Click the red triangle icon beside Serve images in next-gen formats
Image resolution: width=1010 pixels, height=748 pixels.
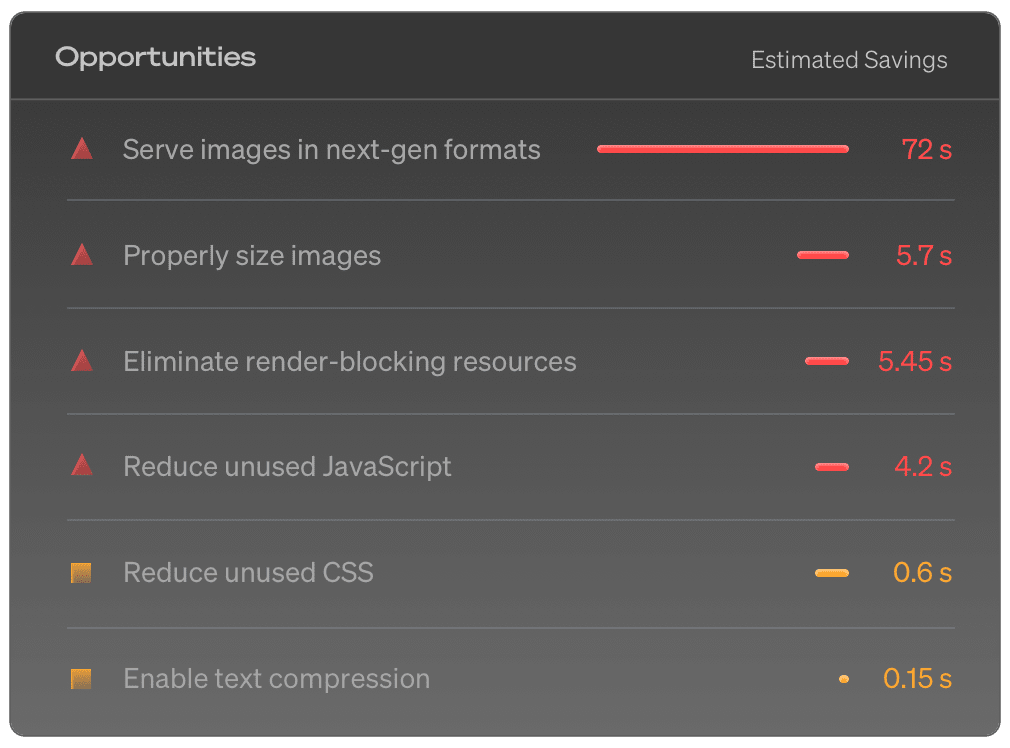tap(82, 149)
